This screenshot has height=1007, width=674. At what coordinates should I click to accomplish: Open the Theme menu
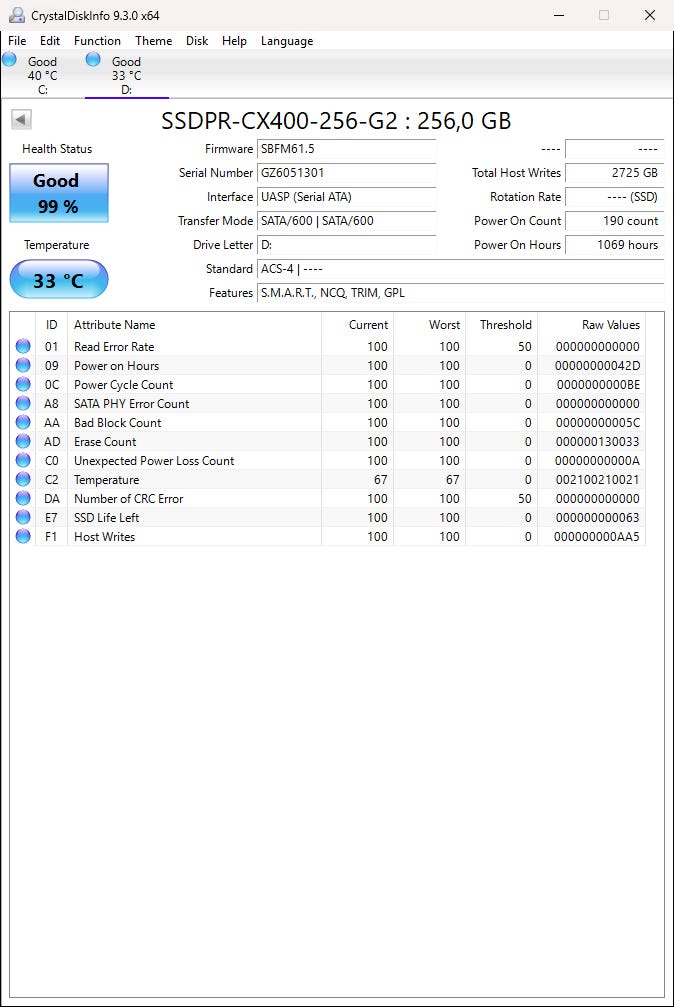pyautogui.click(x=154, y=40)
